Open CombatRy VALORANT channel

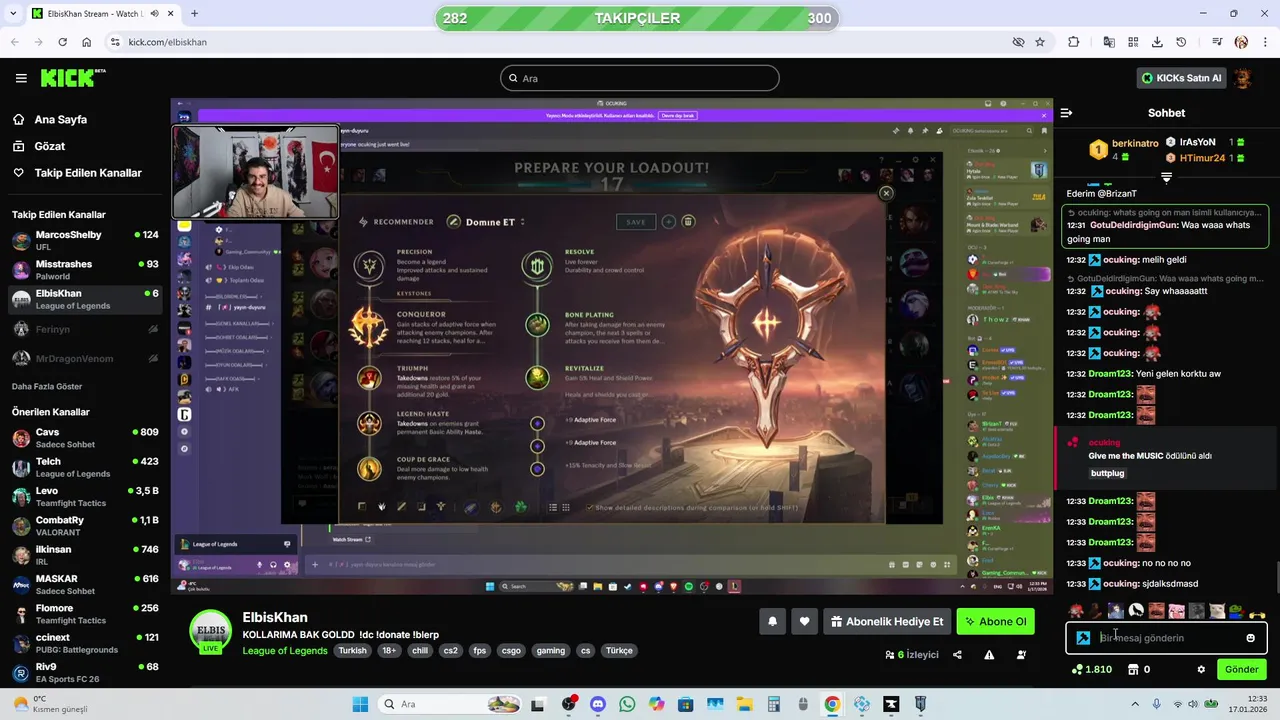(84, 526)
